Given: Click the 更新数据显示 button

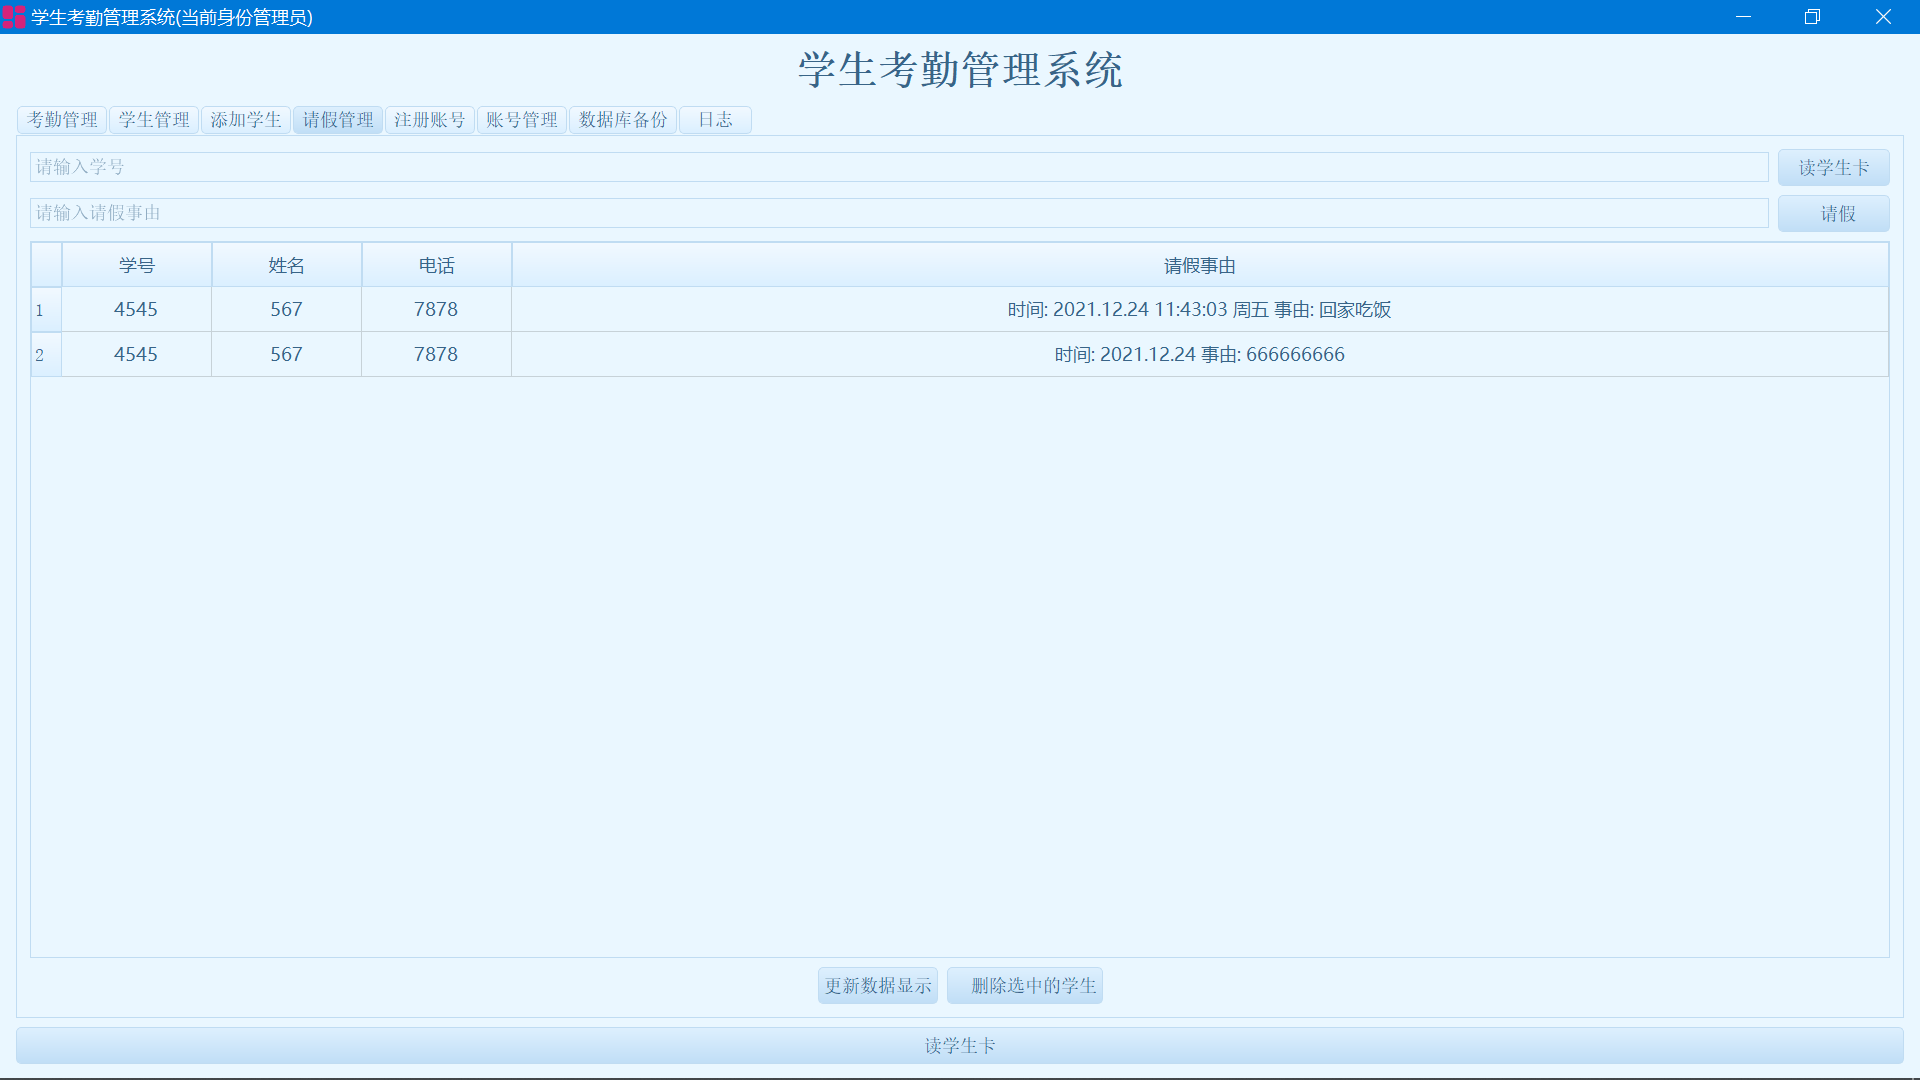Looking at the screenshot, I should click(877, 986).
